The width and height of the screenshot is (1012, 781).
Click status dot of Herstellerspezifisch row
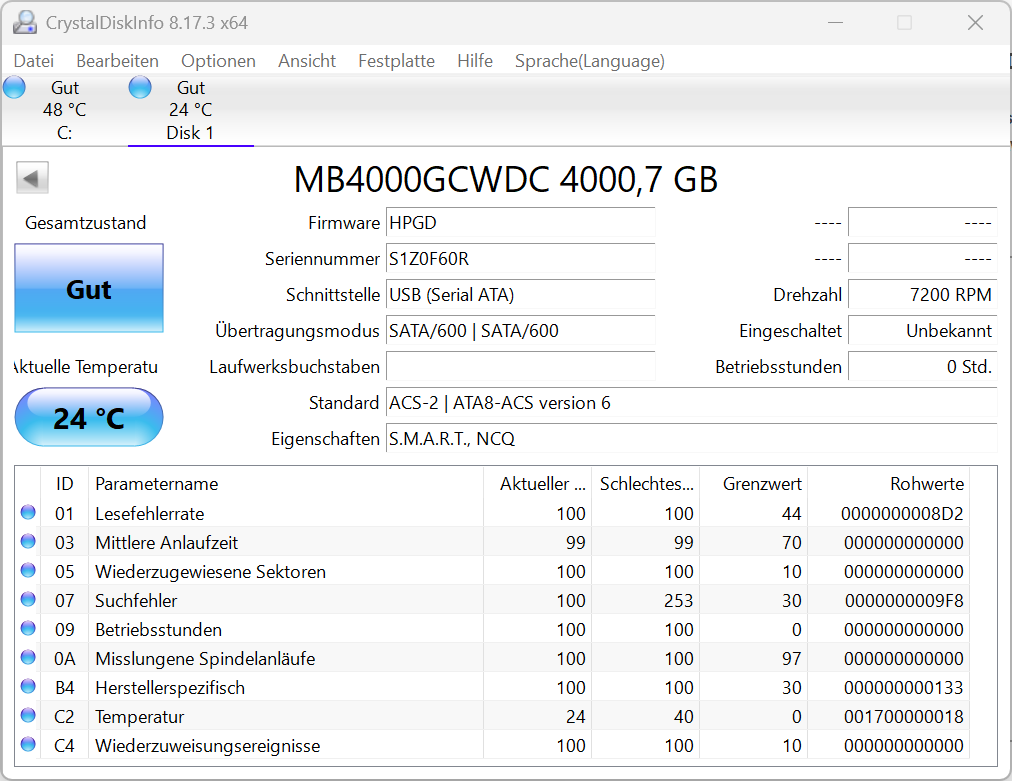28,687
